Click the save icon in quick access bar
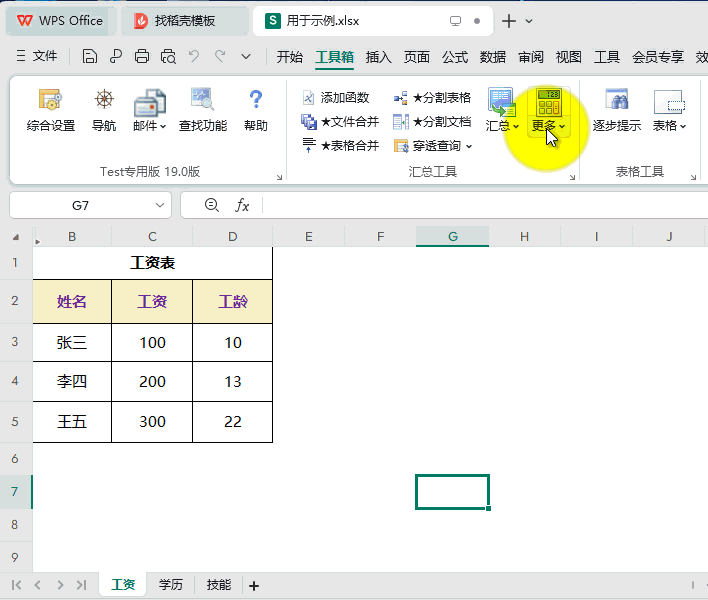Image resolution: width=708 pixels, height=600 pixels. 90,57
